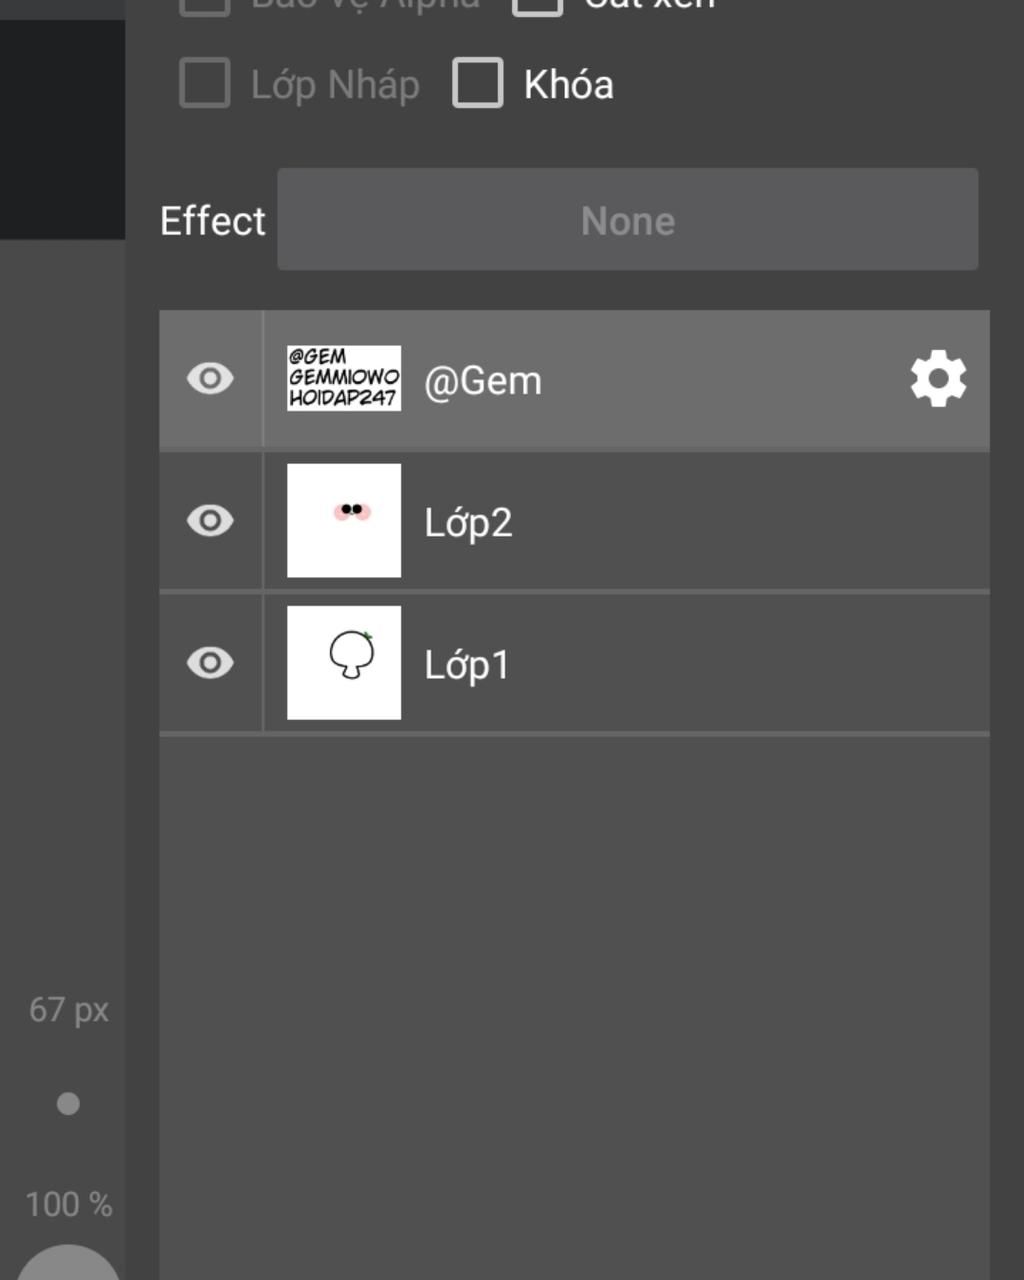Select the @Gem layer name

pyautogui.click(x=483, y=381)
